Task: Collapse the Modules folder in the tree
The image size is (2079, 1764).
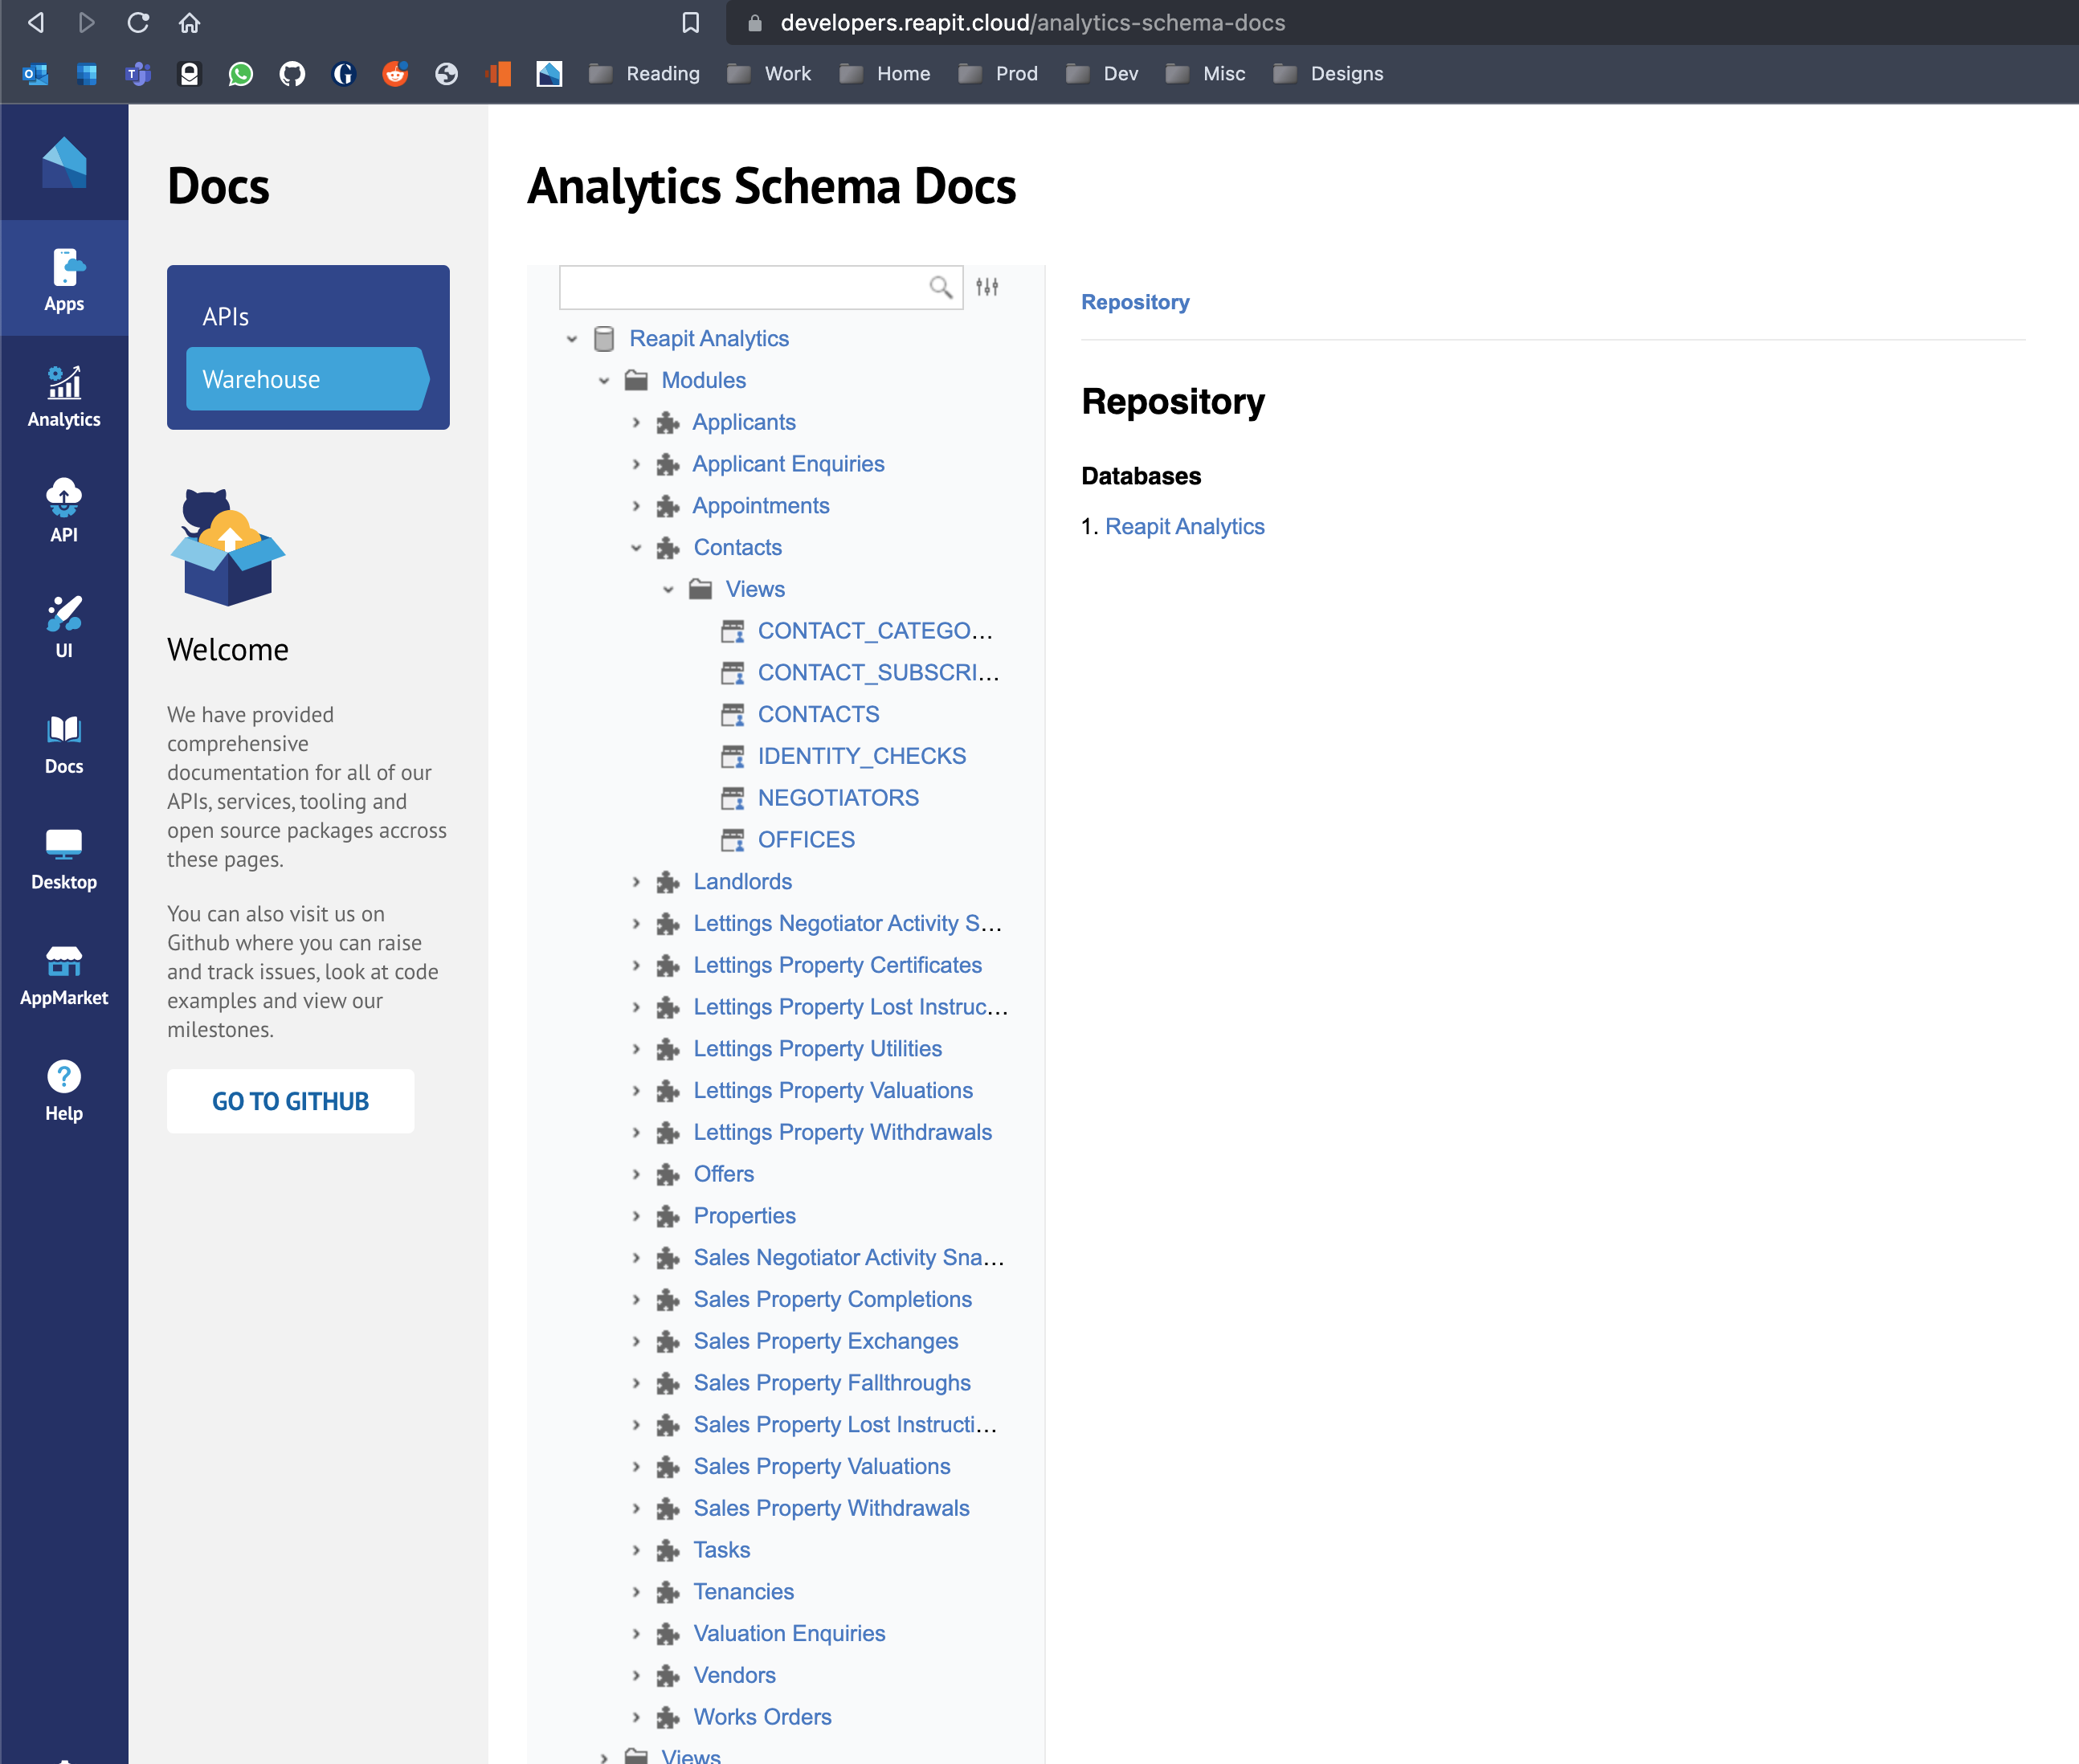Action: point(604,380)
